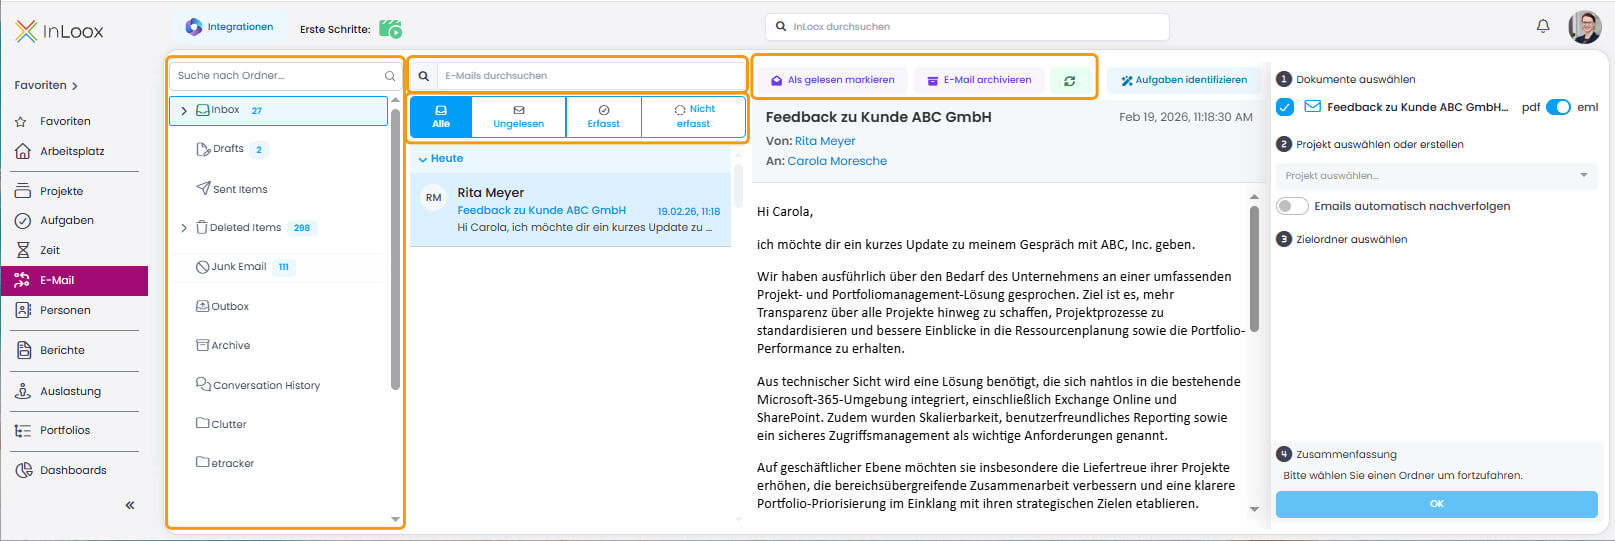Click the green refresh icon
This screenshot has width=1615, height=541.
coord(1070,81)
